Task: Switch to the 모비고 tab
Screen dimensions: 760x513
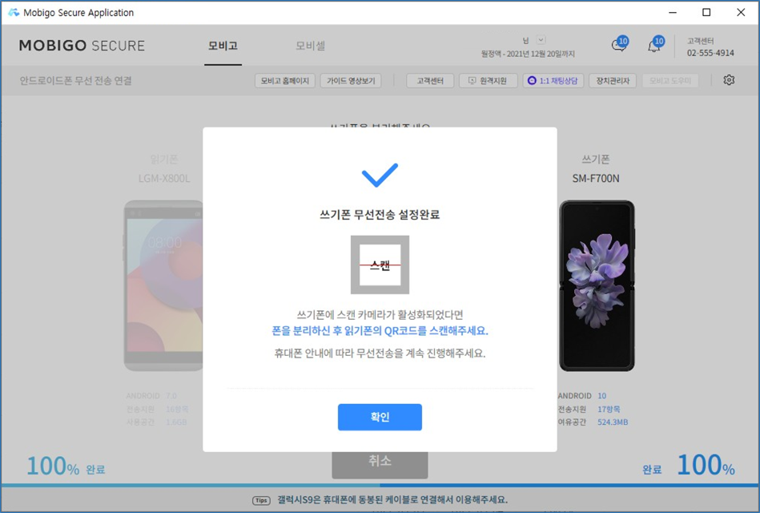Action: tap(223, 46)
